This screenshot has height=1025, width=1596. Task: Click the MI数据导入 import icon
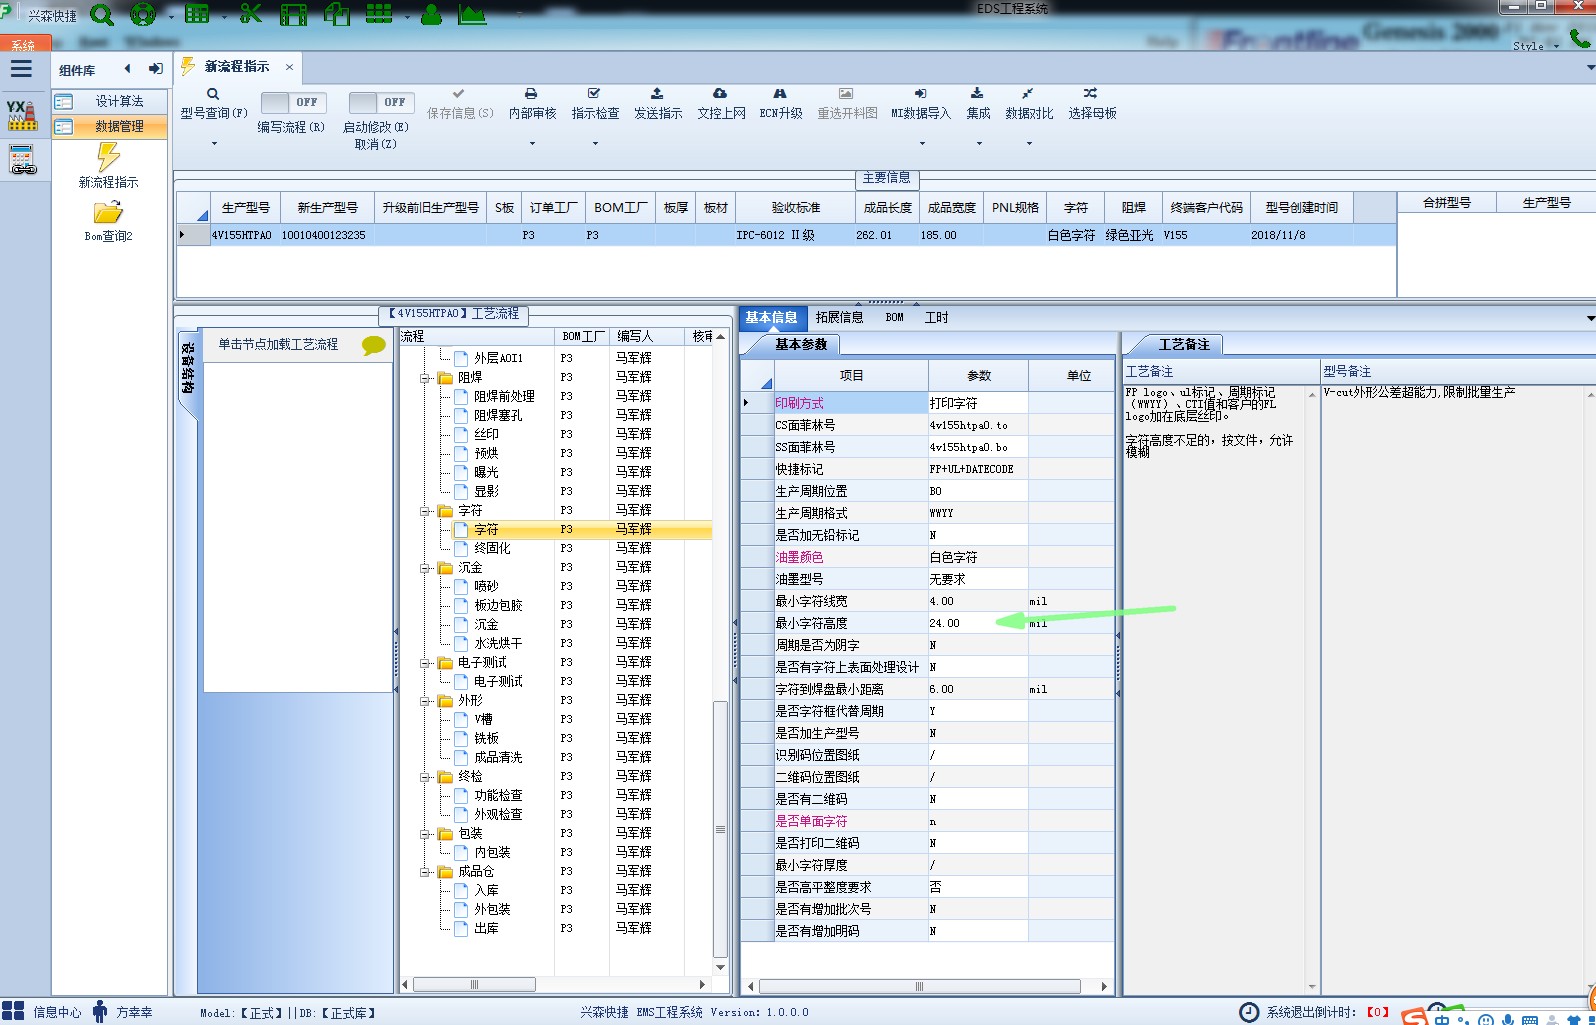(x=920, y=93)
